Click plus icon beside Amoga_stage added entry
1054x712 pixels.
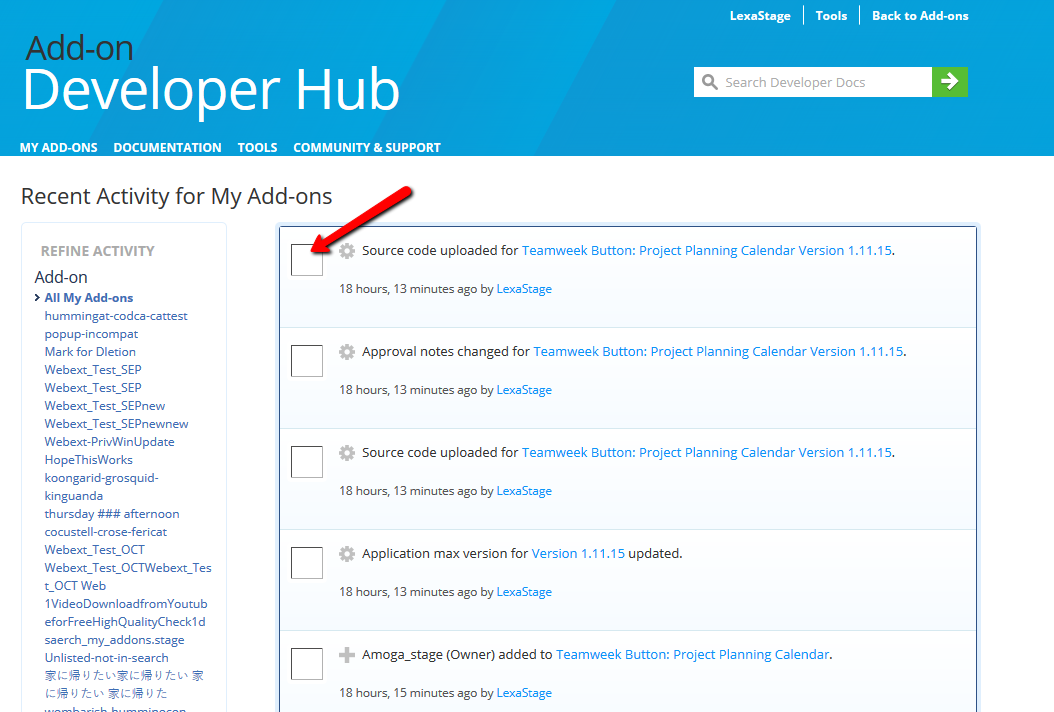347,654
